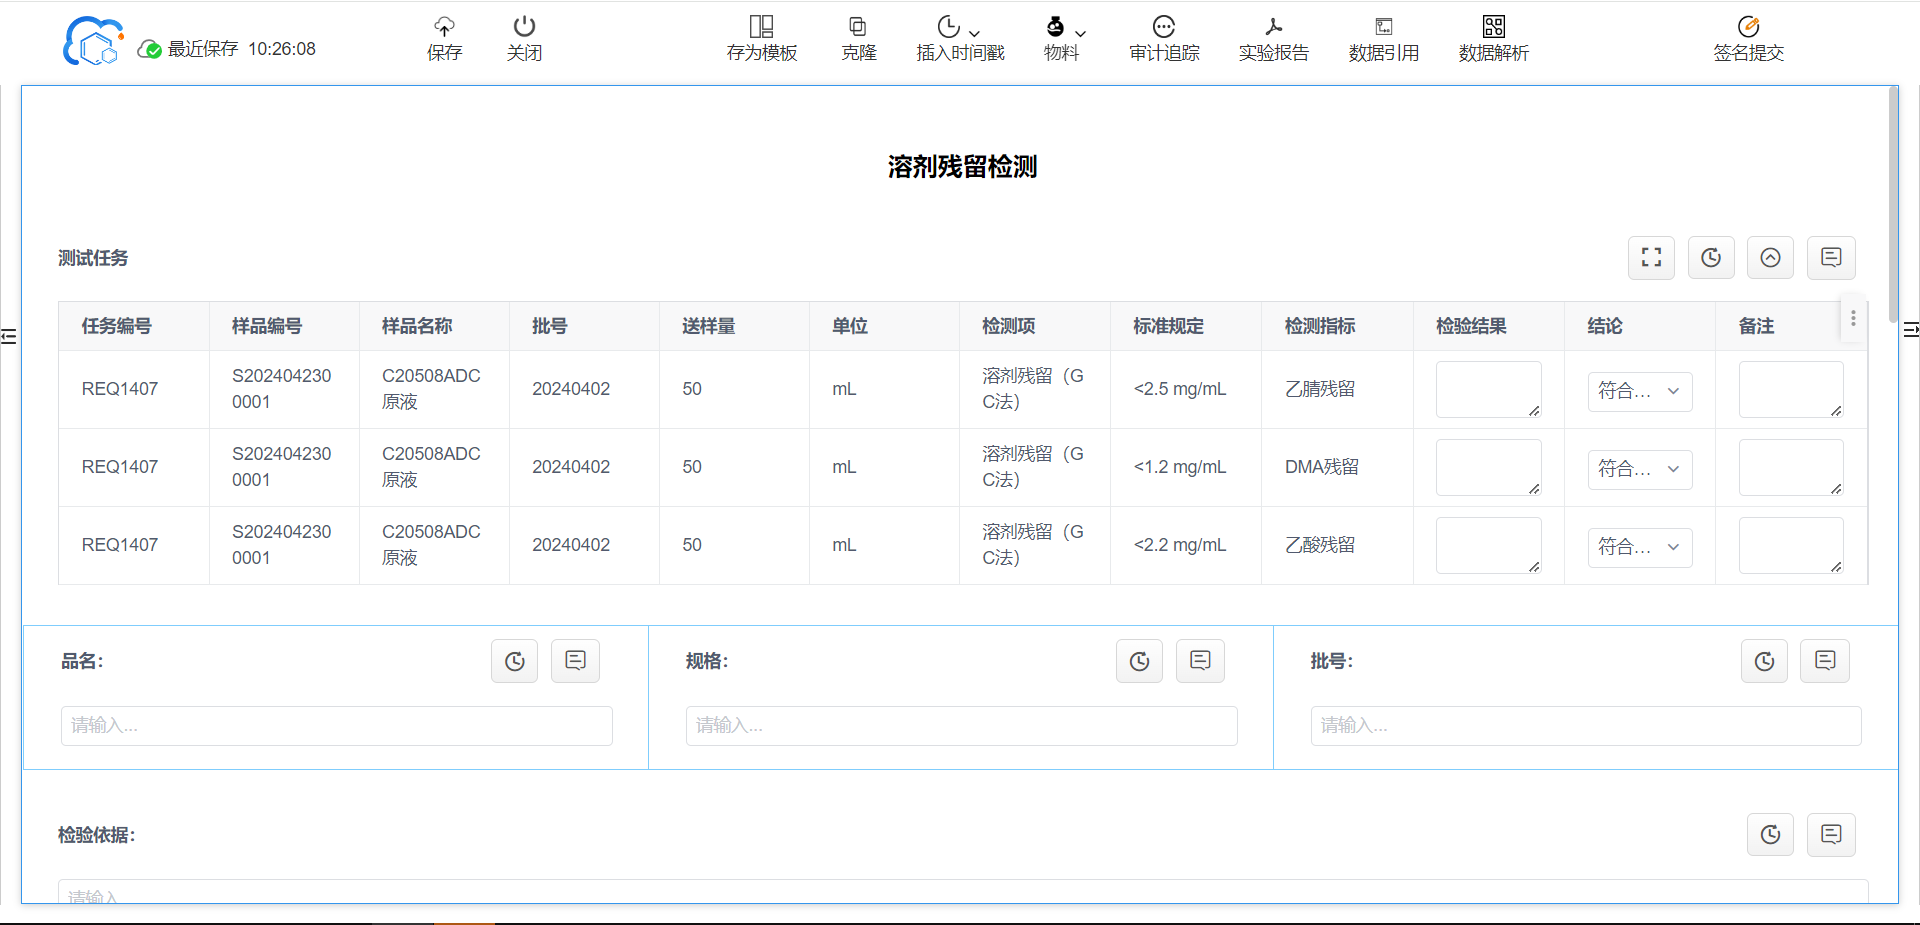Open 结论 dropdown for DMA残留 row

1640,469
